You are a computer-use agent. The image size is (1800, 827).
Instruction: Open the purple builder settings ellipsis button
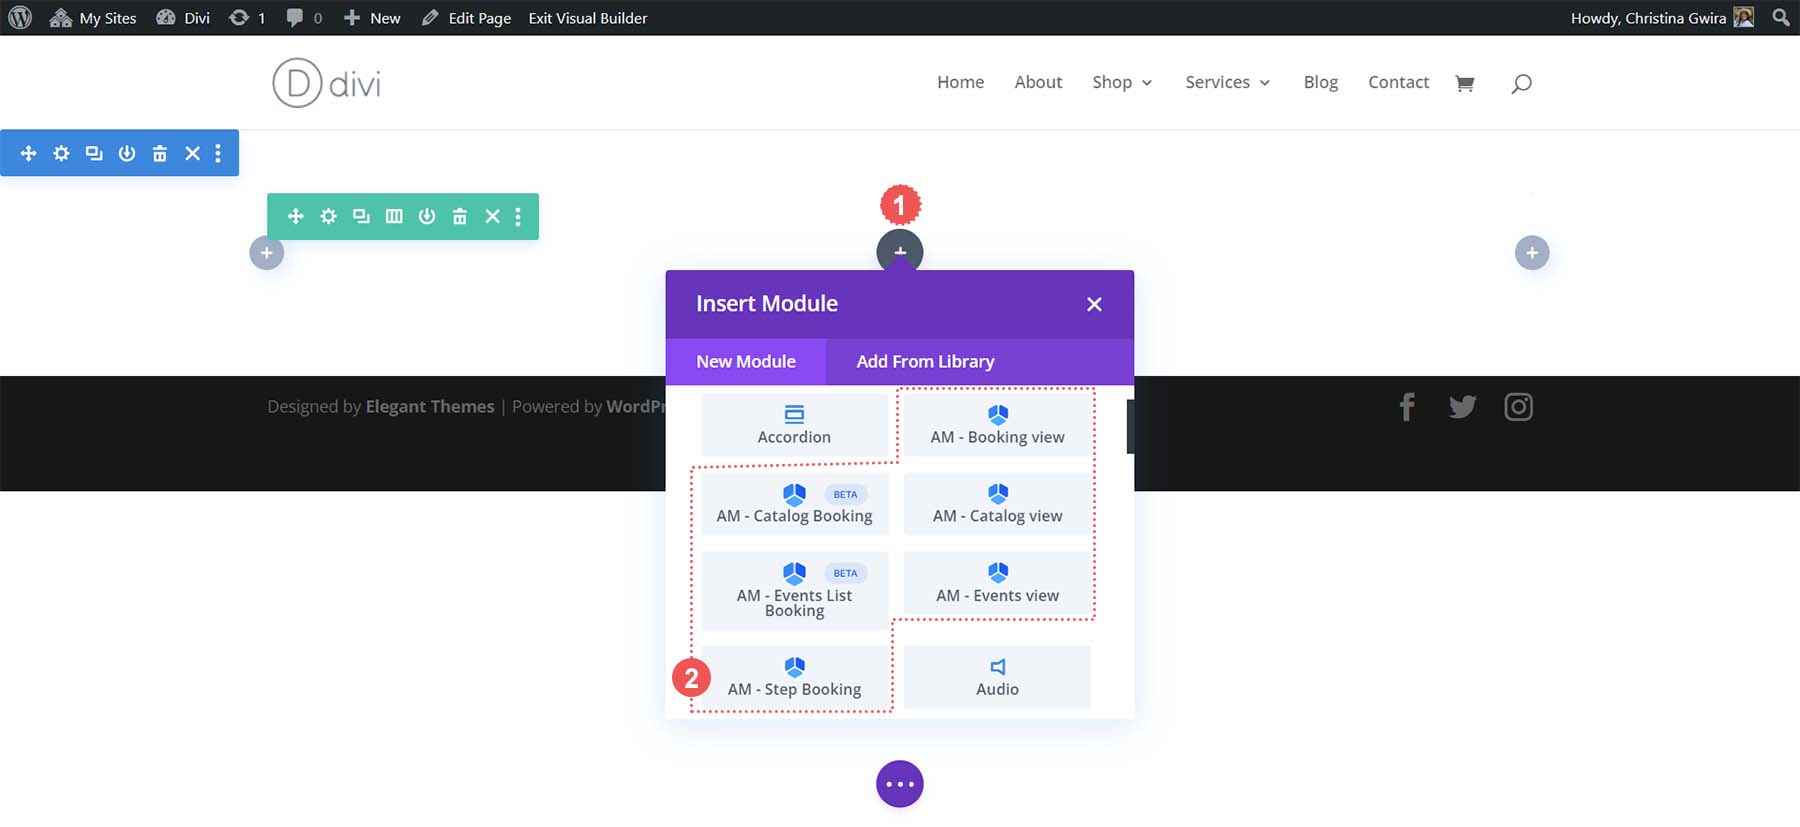(x=899, y=784)
